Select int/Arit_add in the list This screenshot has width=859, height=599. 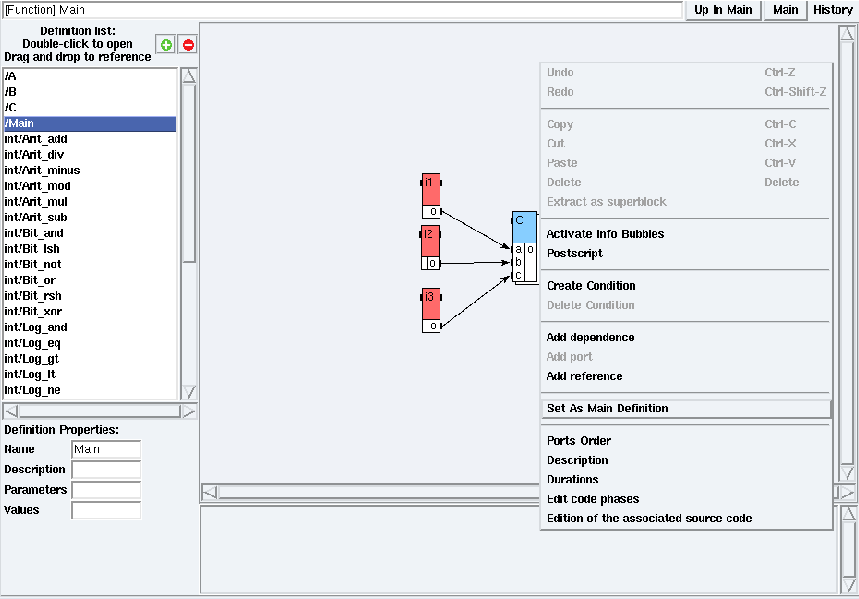coord(90,139)
